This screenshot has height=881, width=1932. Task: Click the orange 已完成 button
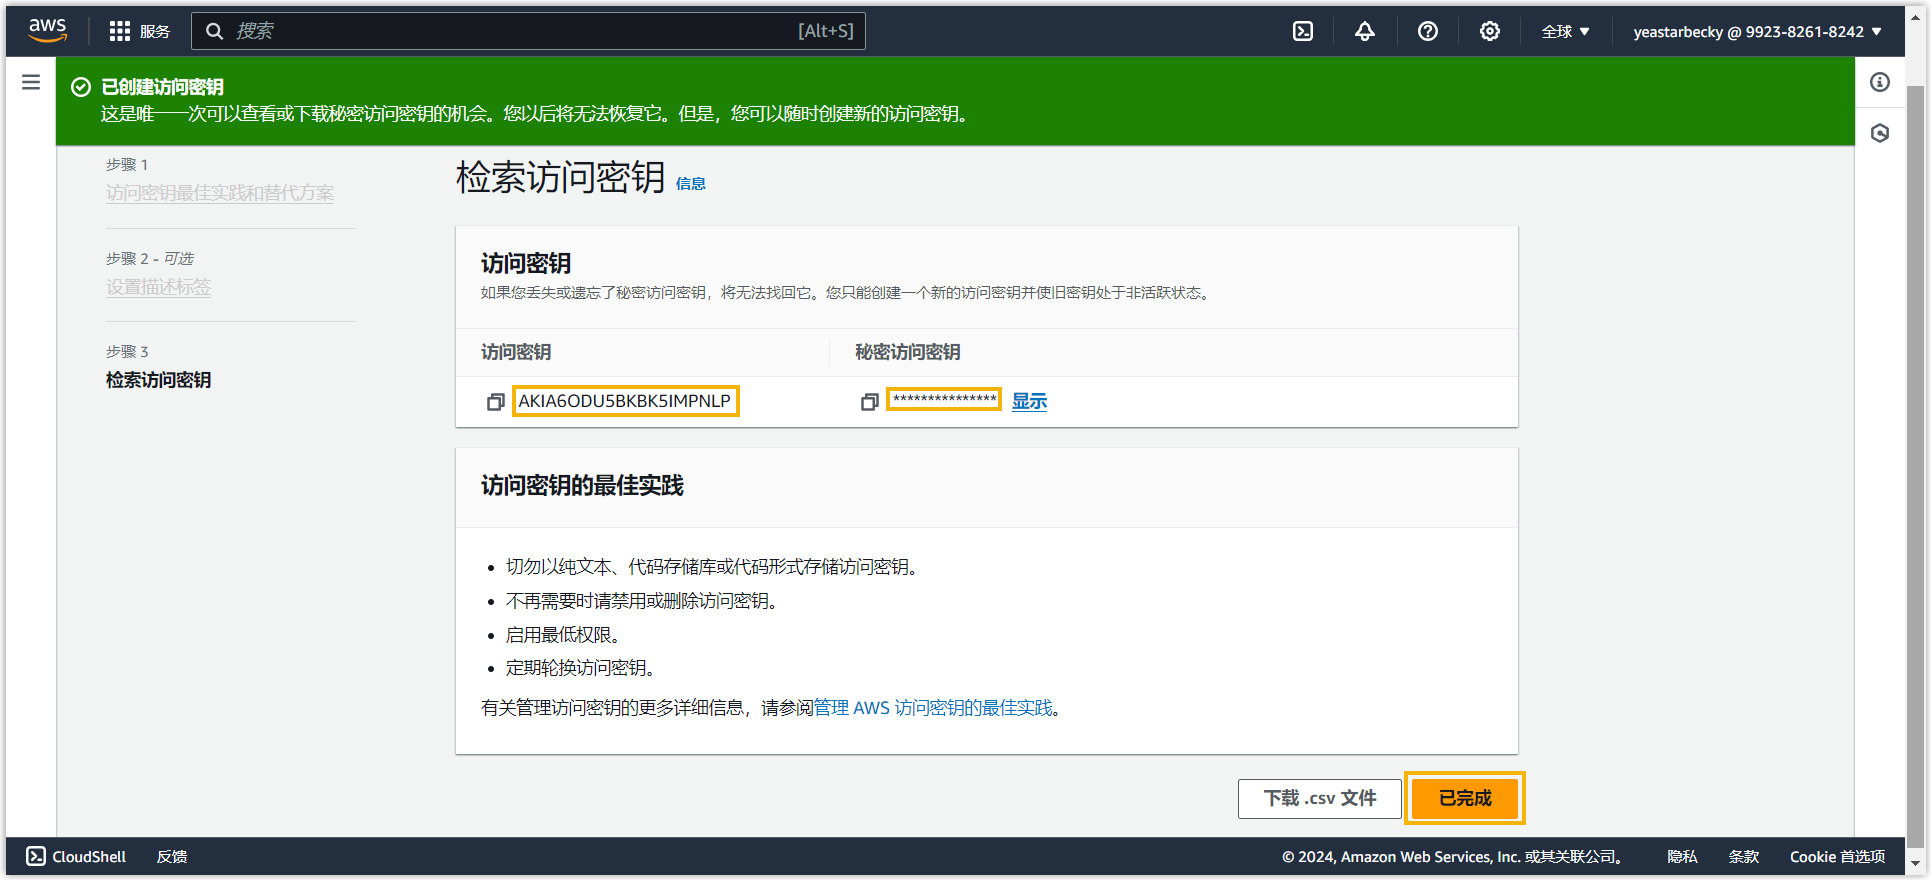[1464, 798]
